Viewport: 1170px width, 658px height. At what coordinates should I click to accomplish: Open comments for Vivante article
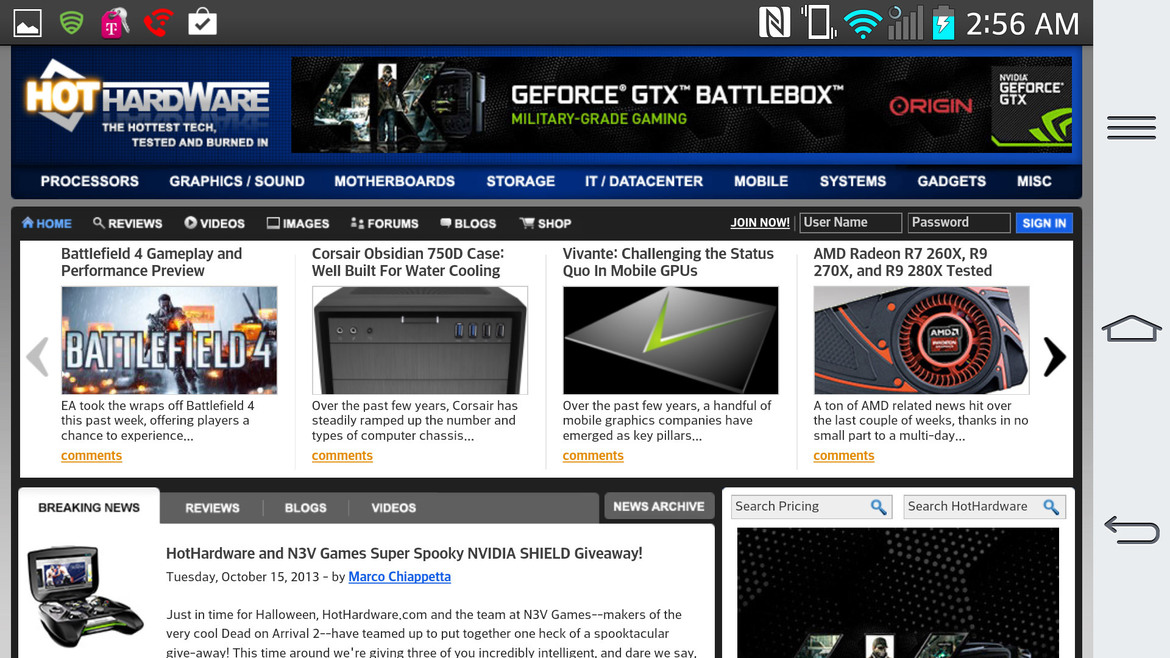(592, 456)
